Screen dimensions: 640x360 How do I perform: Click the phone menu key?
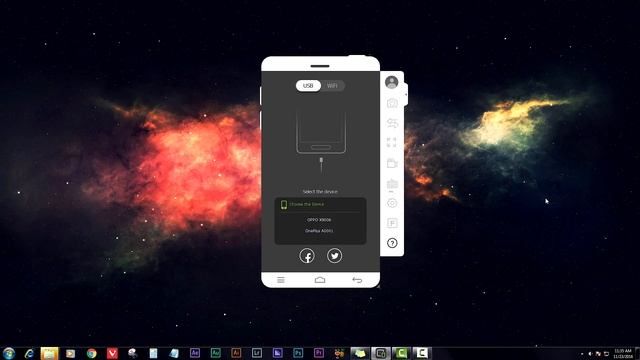281,280
